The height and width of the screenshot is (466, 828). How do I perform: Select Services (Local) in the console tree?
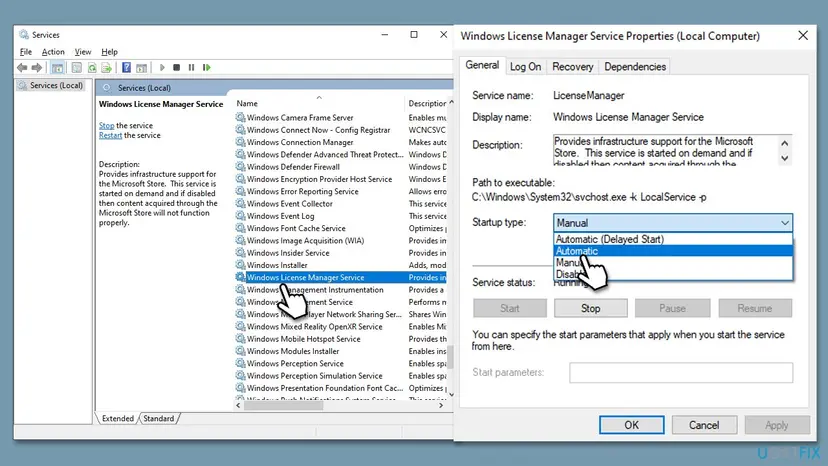click(51, 85)
